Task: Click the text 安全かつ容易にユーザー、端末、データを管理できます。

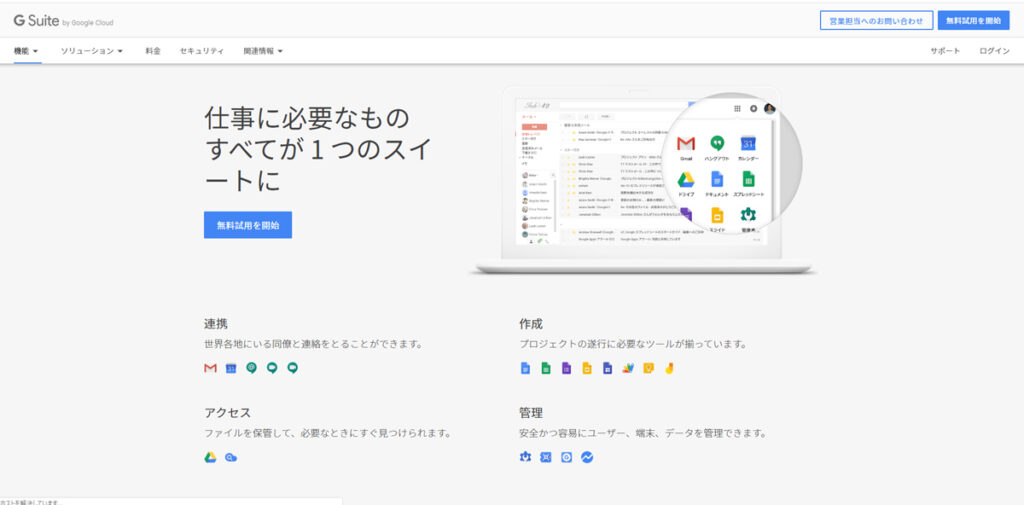Action: pos(643,433)
